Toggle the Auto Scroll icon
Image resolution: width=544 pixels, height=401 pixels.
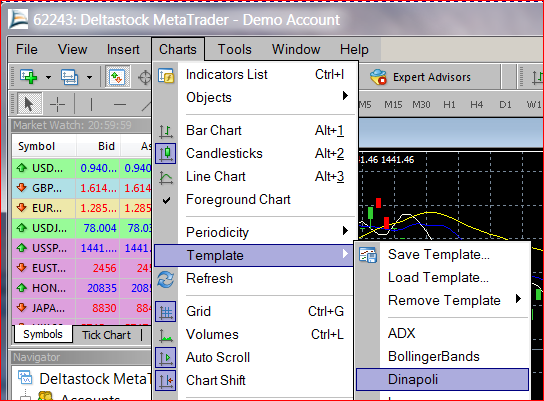pyautogui.click(x=166, y=357)
